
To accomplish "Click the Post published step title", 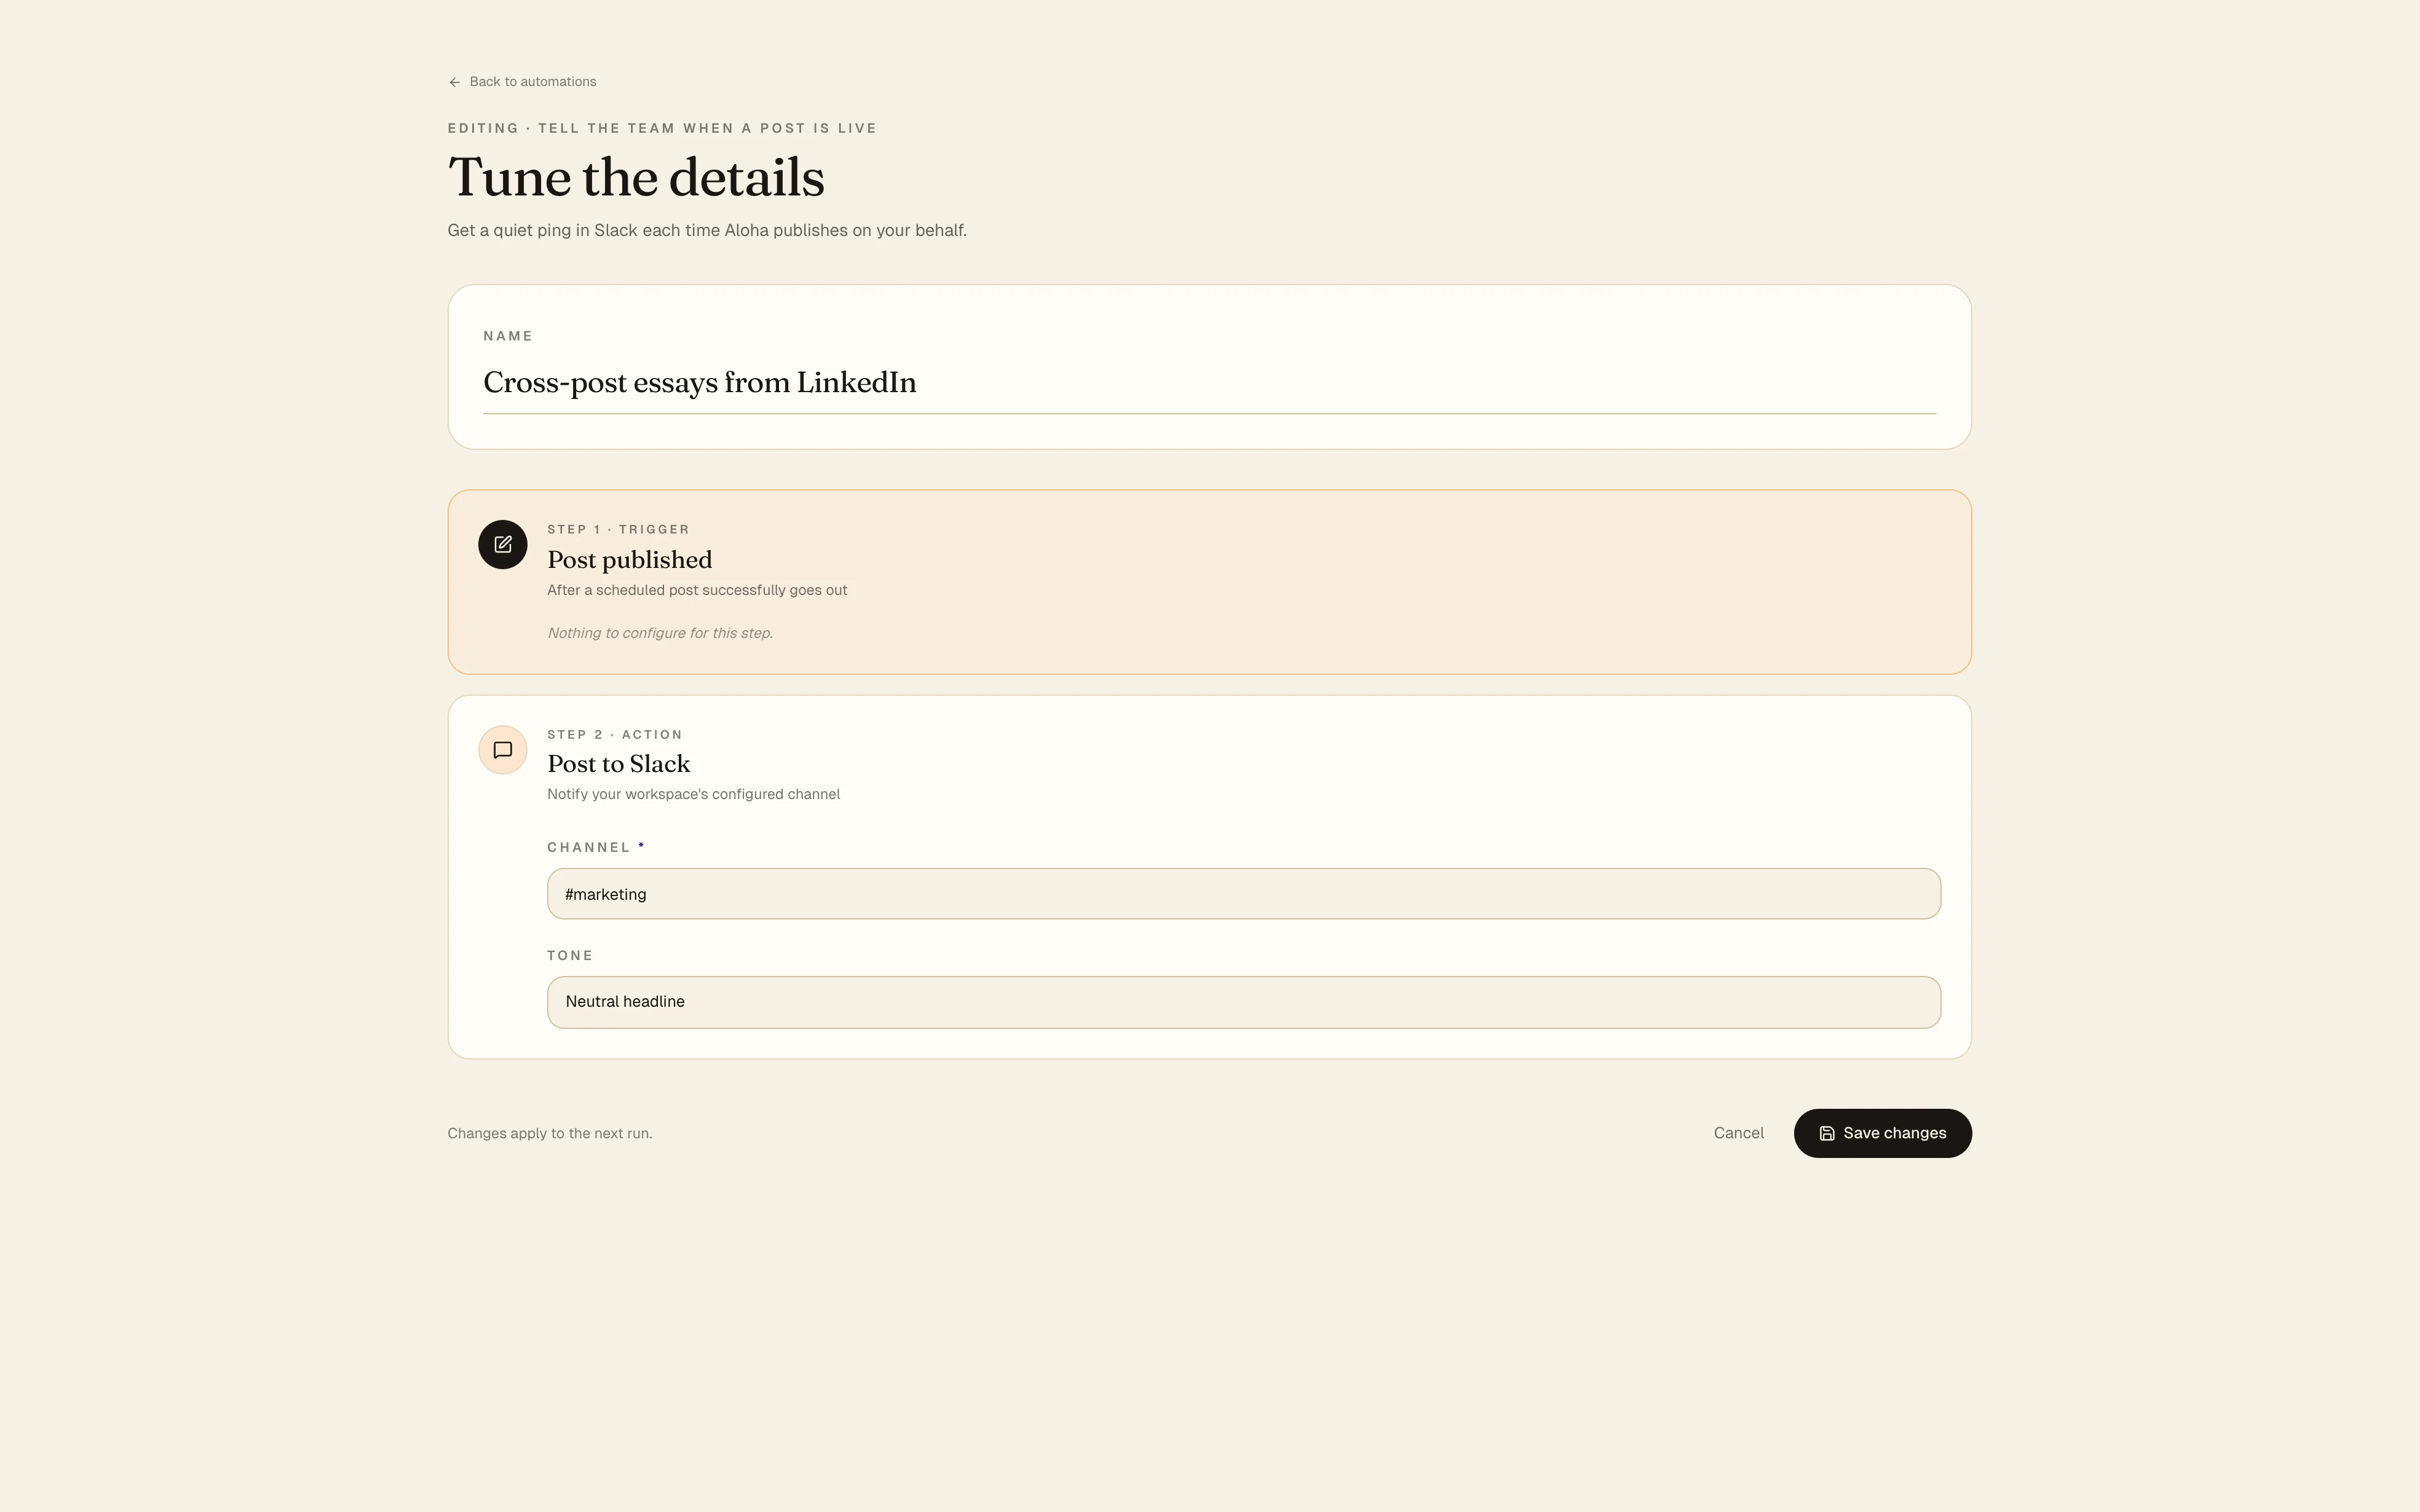I will tap(629, 559).
